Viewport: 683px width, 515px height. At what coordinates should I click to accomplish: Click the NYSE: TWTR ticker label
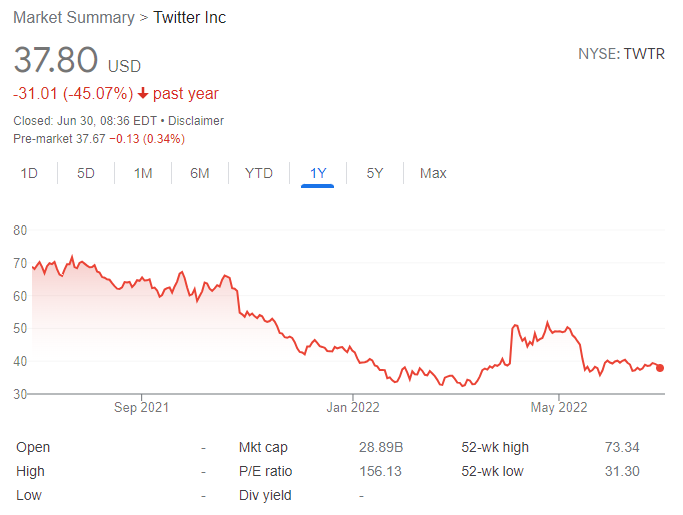tap(621, 53)
